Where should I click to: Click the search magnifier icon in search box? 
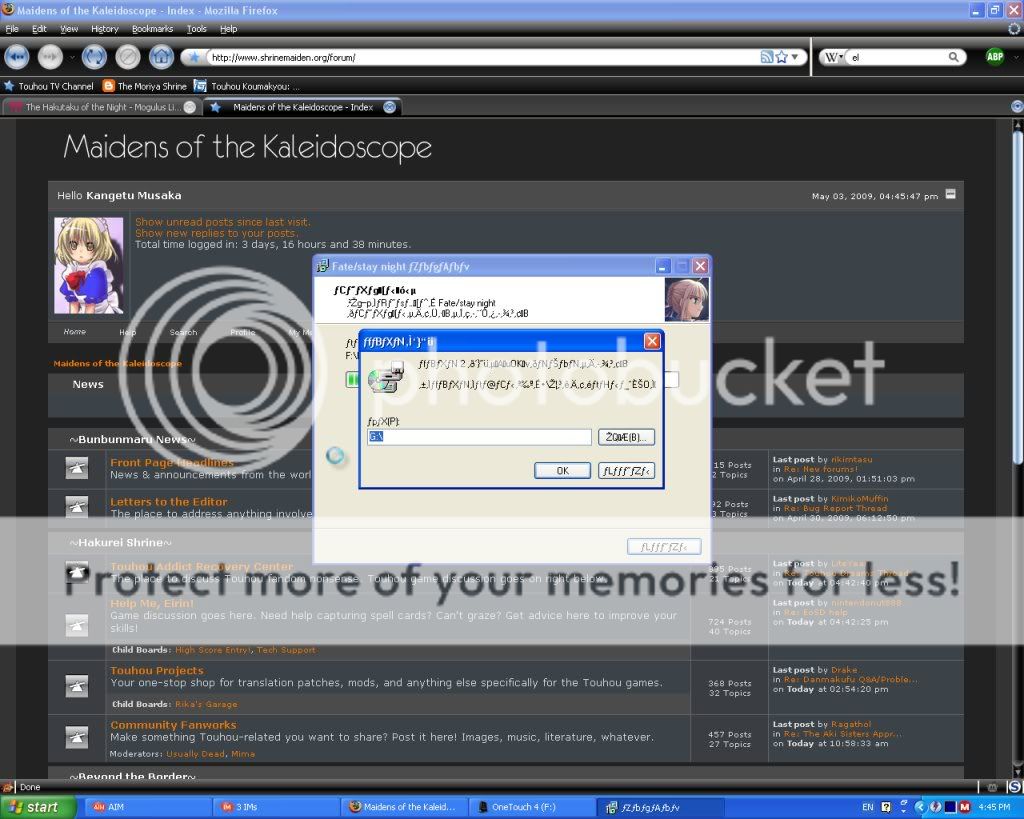click(955, 57)
